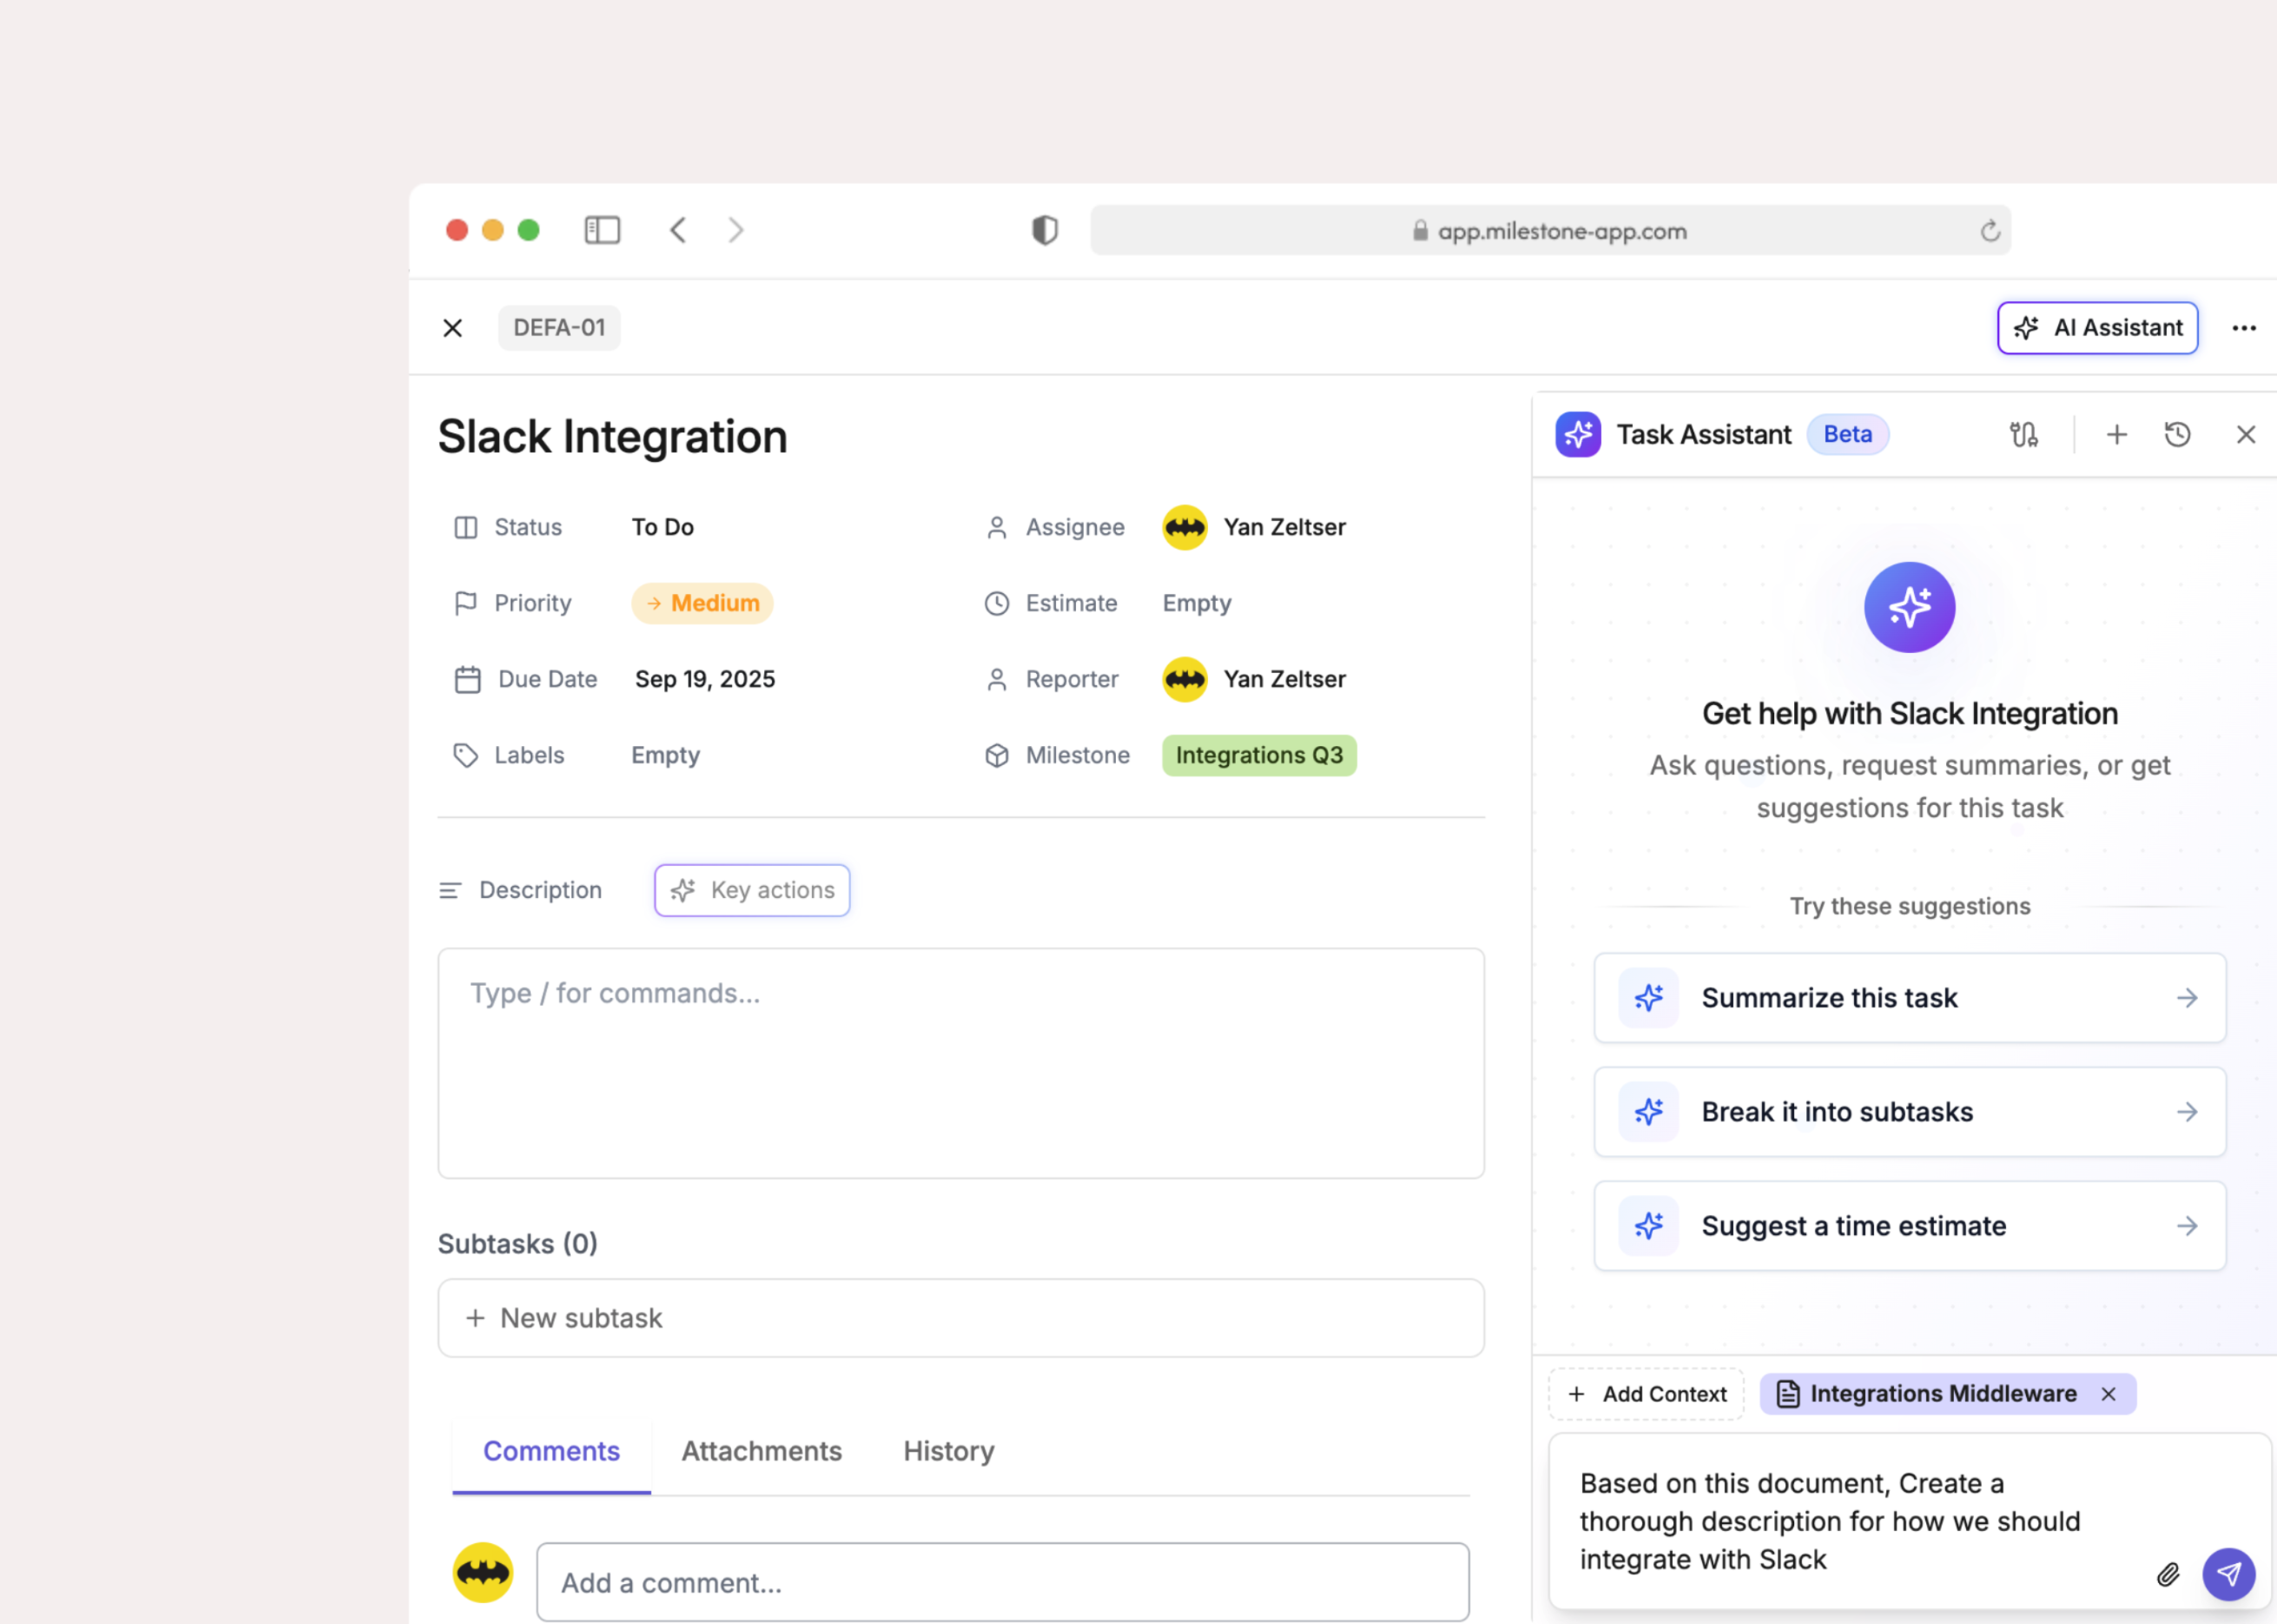Choose Break it into subtasks suggestion
Viewport: 2277px width, 1624px height.
(x=1910, y=1112)
